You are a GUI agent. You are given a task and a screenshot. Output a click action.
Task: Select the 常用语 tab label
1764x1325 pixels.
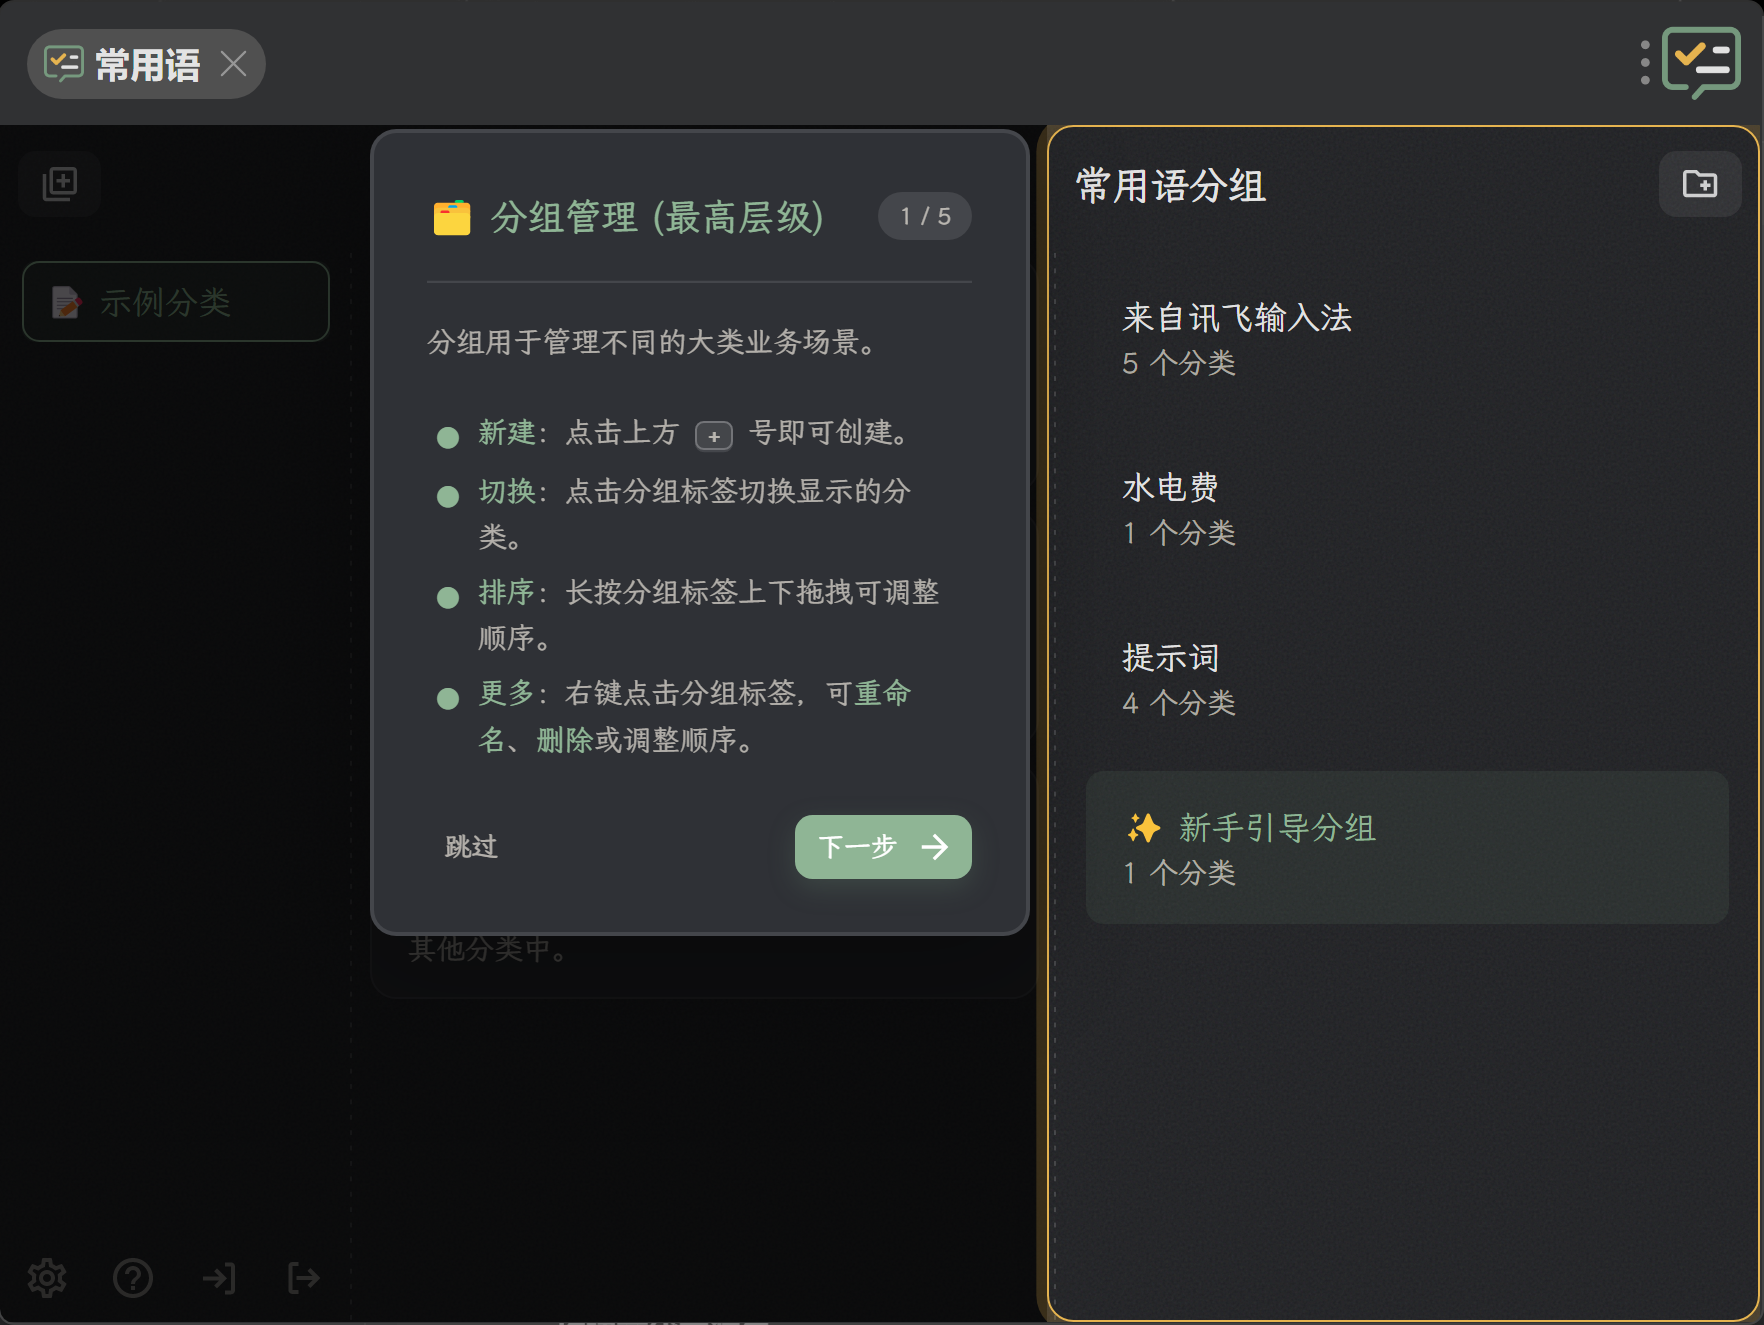pyautogui.click(x=148, y=65)
